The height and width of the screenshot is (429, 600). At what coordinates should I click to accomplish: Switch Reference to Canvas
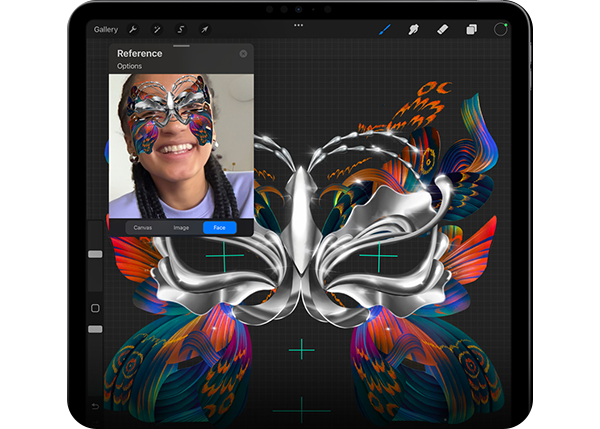tap(143, 228)
